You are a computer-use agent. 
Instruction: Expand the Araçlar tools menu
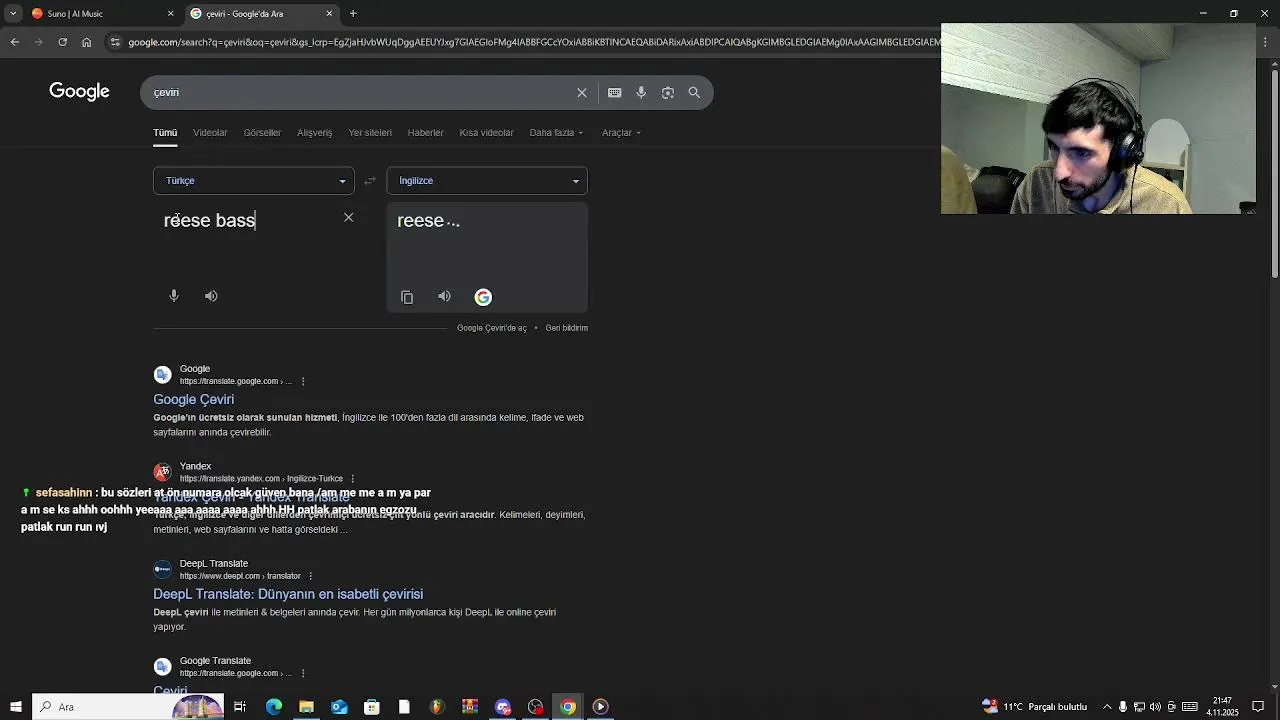click(x=621, y=133)
